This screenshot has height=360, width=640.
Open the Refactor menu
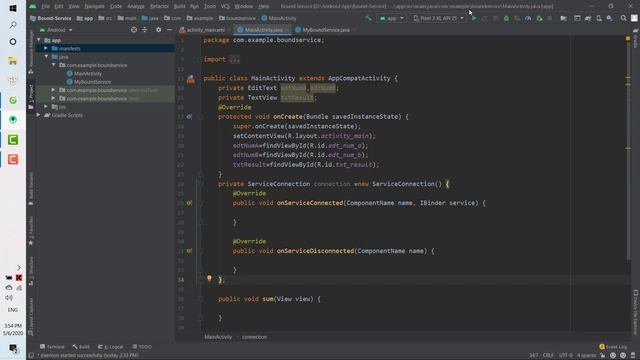pos(159,7)
